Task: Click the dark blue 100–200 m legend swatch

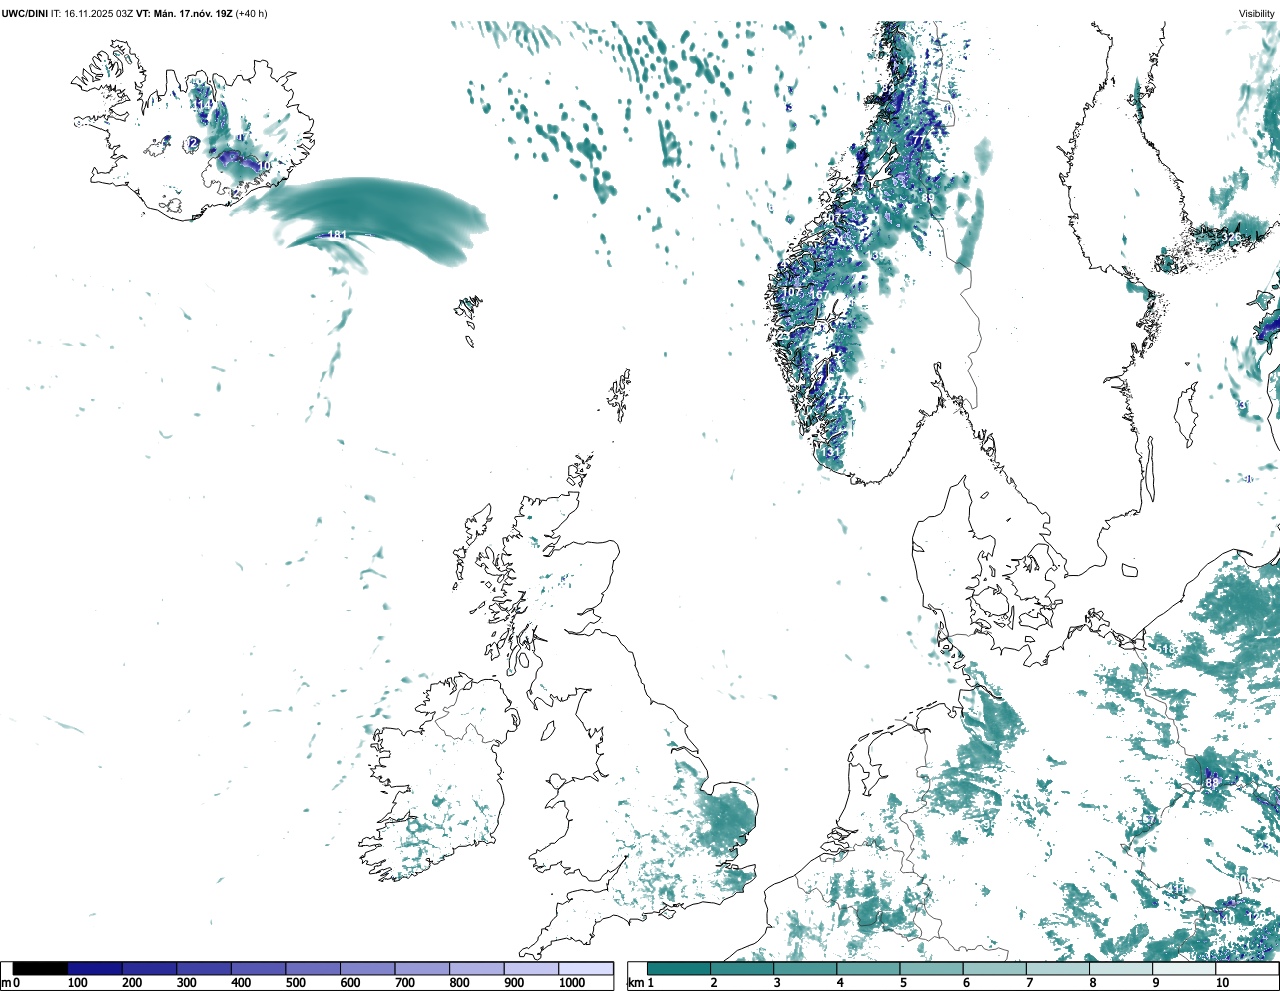Action: point(95,968)
